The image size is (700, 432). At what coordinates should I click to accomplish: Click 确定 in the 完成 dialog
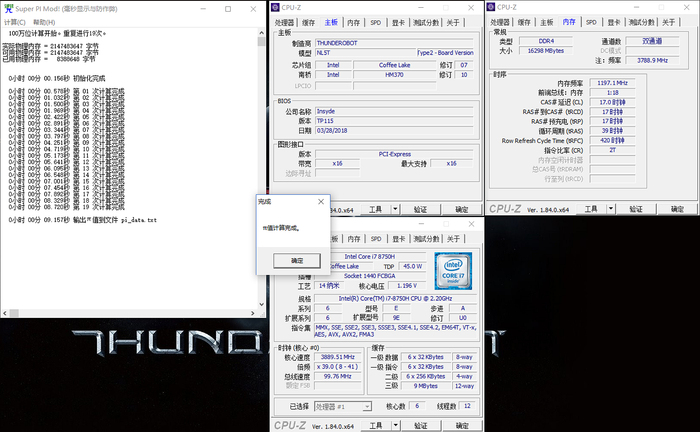coord(297,261)
